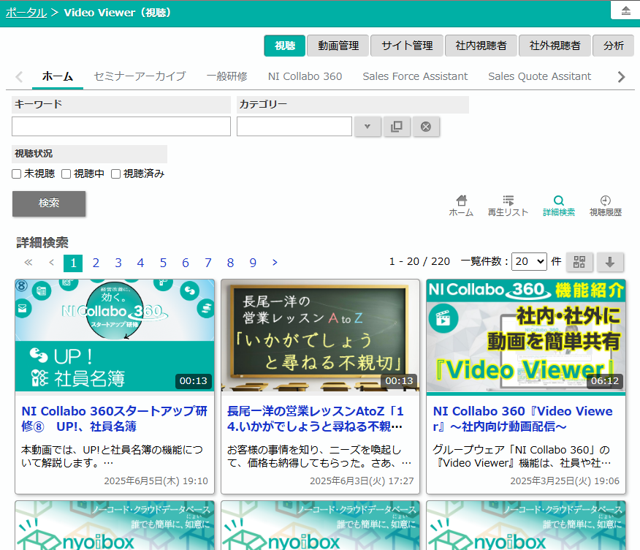Open the 社外視聴者 tab
640x550 pixels.
coord(555,45)
